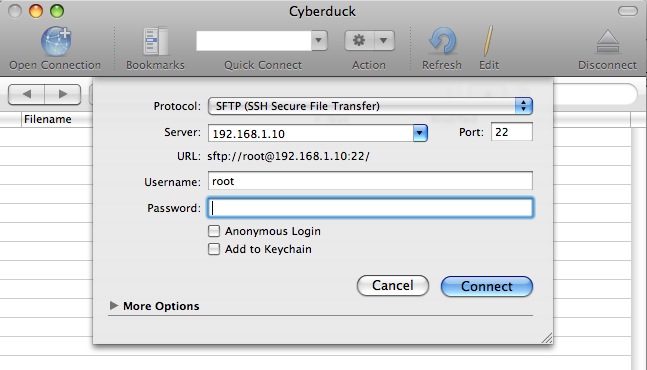Go back with the left arrow button
Image resolution: width=647 pixels, height=370 pixels.
click(26, 94)
